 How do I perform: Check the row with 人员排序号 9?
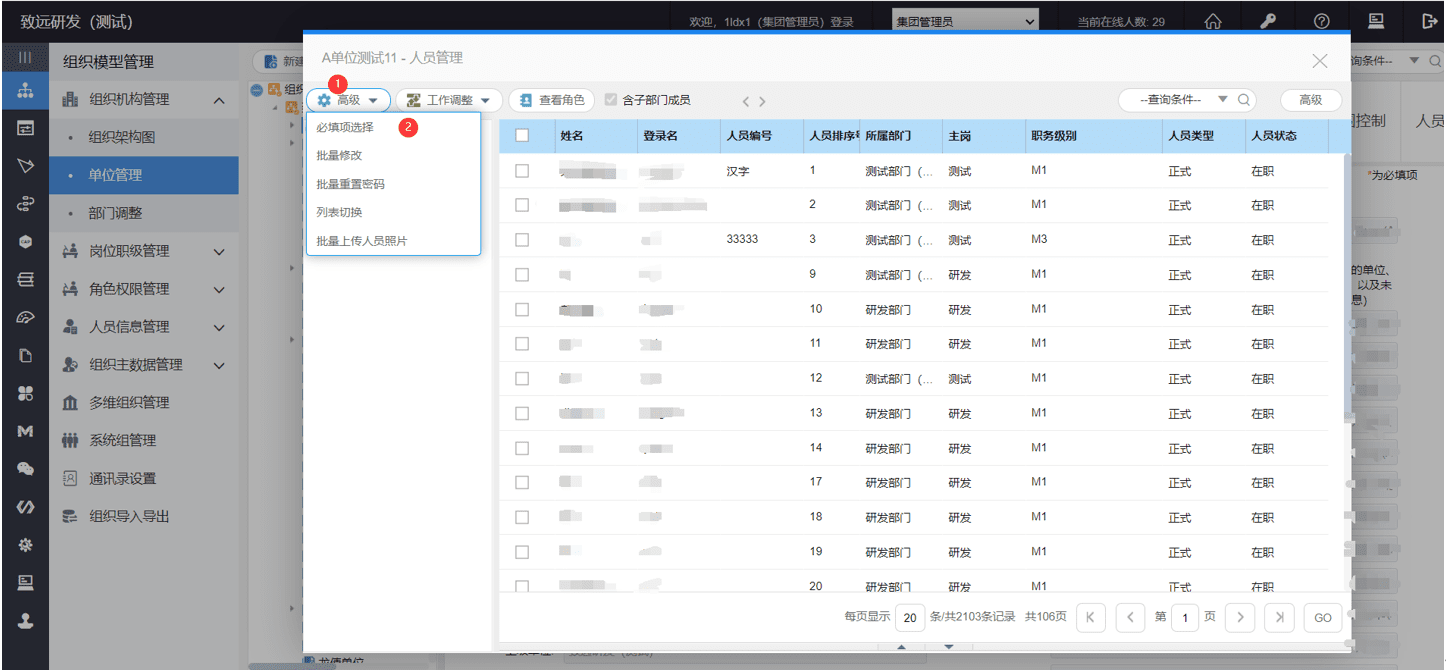coord(522,275)
